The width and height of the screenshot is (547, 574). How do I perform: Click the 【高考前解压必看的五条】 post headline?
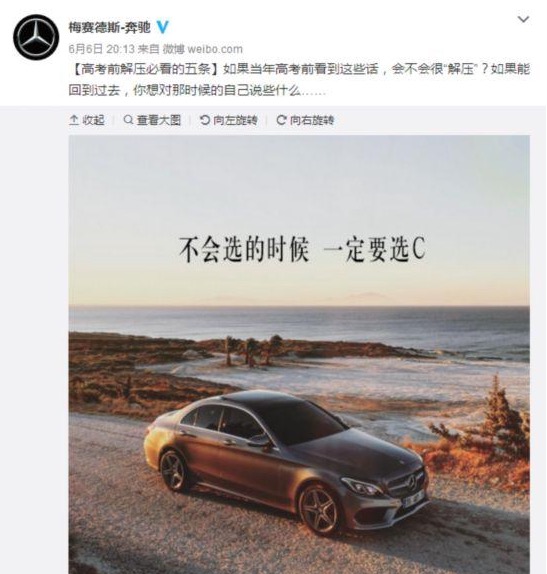click(x=144, y=69)
